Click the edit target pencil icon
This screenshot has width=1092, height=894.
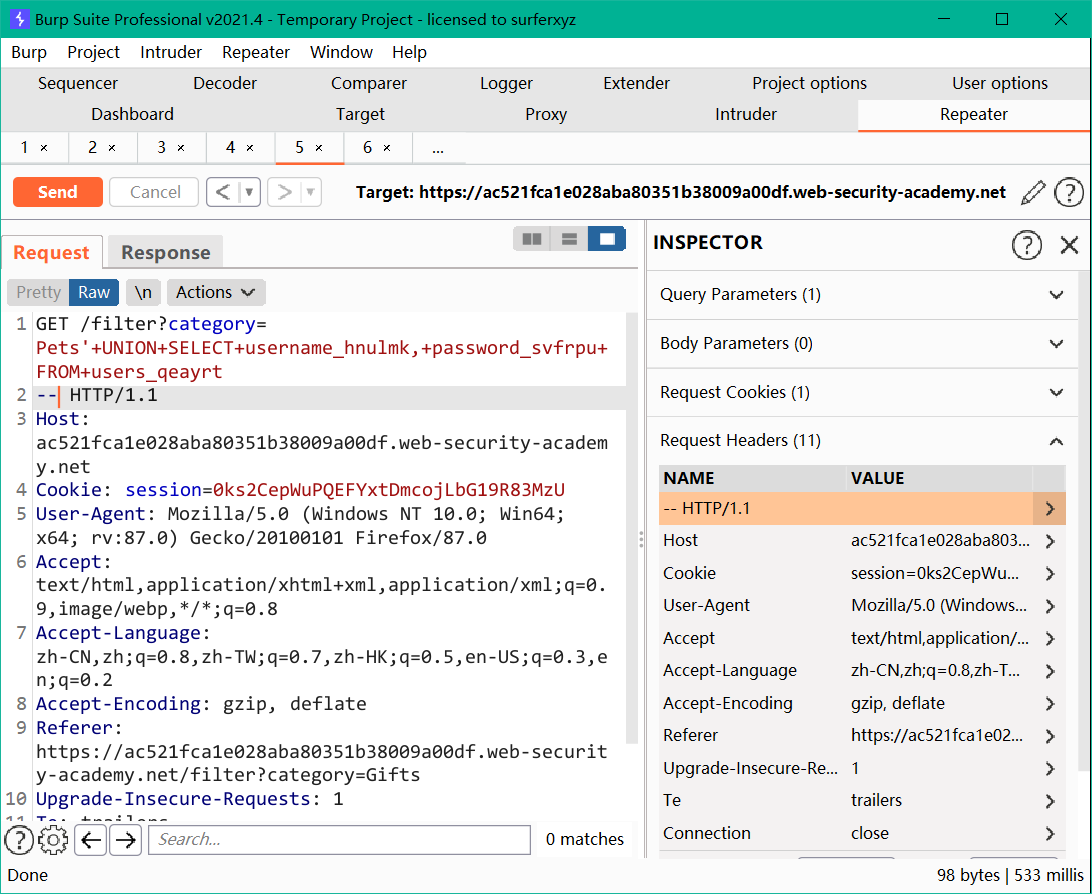click(x=1033, y=193)
